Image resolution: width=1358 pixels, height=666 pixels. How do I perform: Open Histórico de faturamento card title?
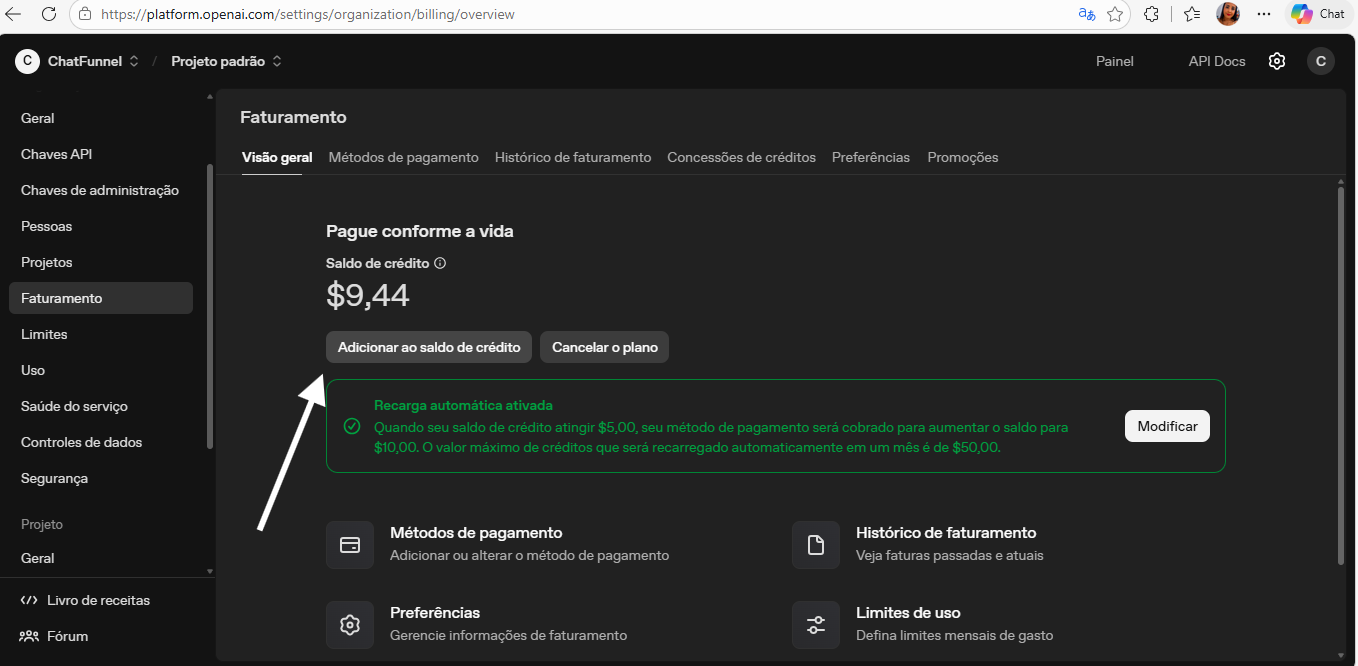(946, 533)
